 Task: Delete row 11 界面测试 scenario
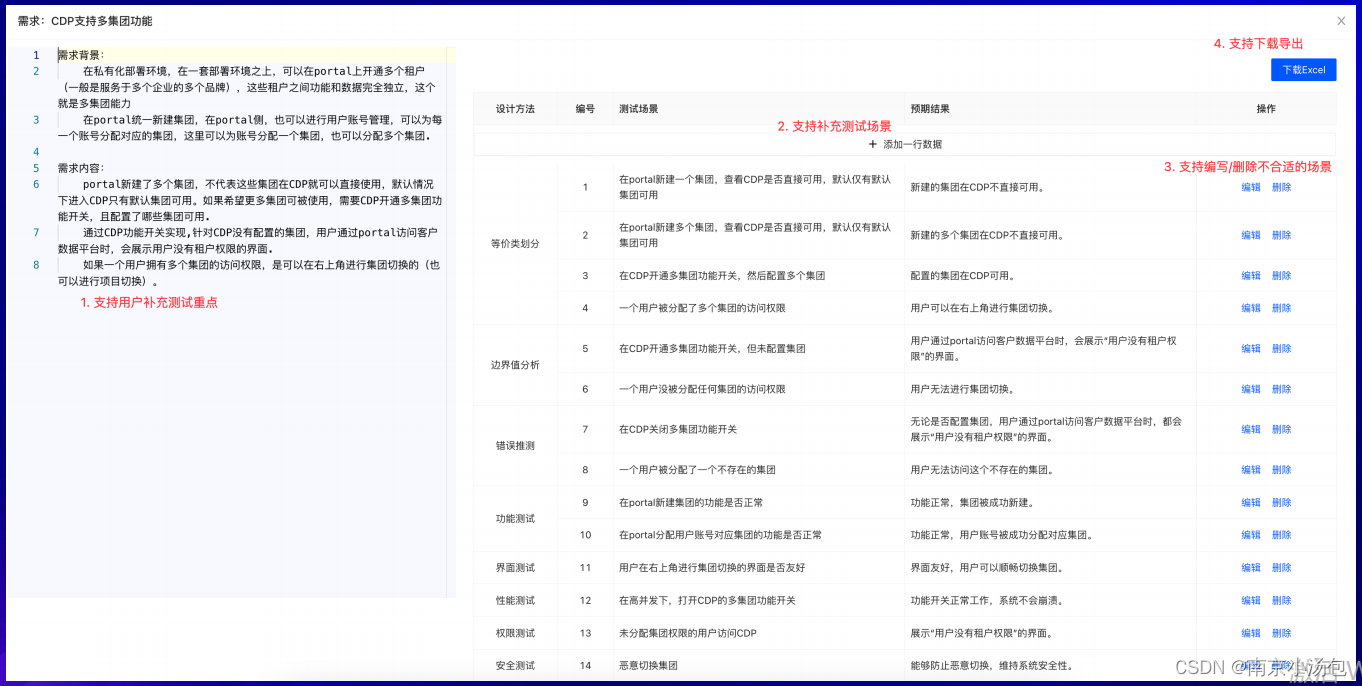[1281, 568]
